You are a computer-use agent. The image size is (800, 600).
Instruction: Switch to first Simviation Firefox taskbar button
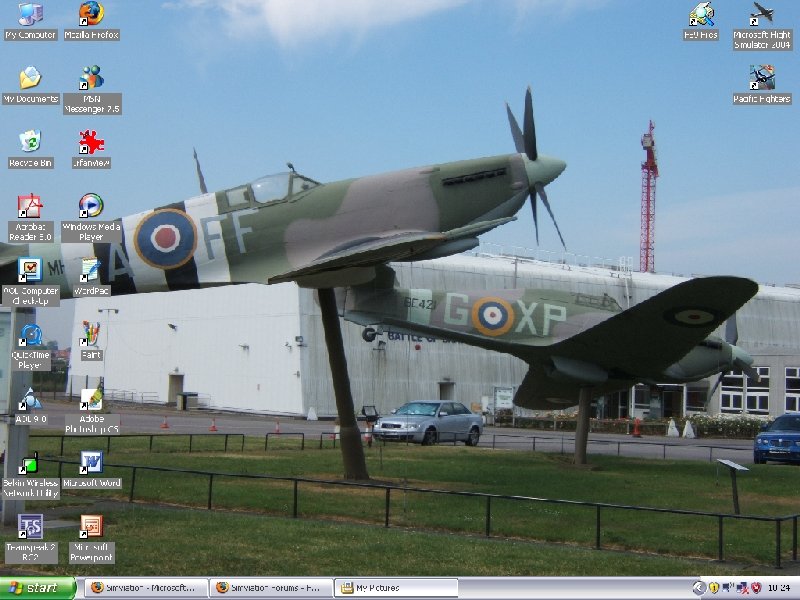click(146, 588)
